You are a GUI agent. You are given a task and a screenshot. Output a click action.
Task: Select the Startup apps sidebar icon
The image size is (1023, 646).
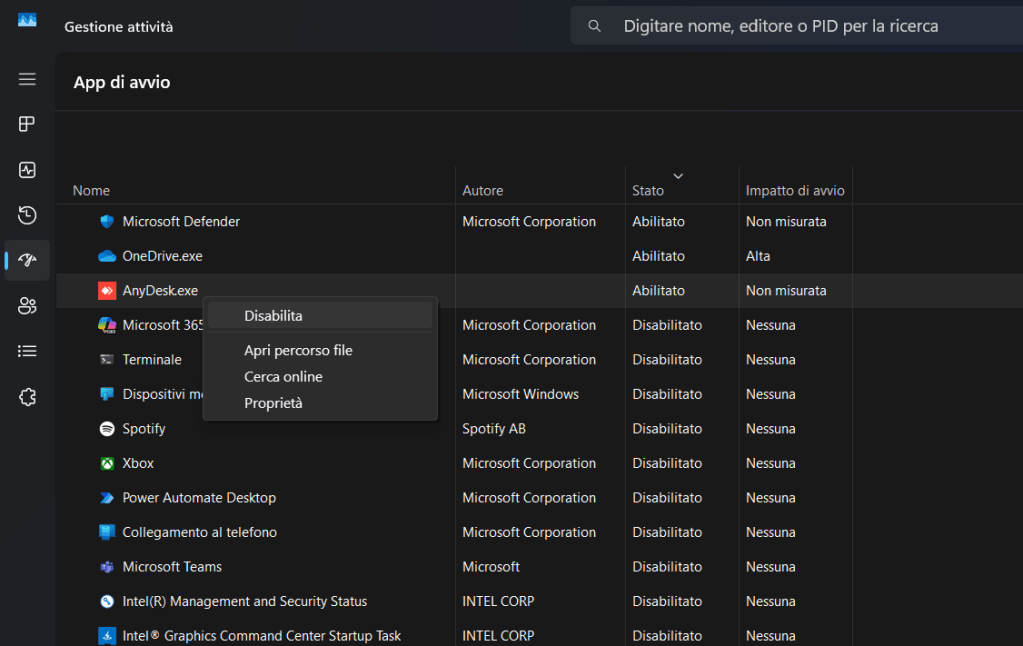(x=27, y=260)
